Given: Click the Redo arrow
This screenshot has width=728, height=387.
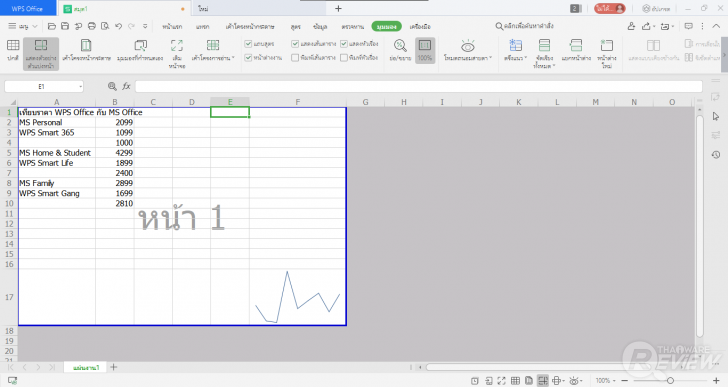Looking at the screenshot, I should 131,26.
